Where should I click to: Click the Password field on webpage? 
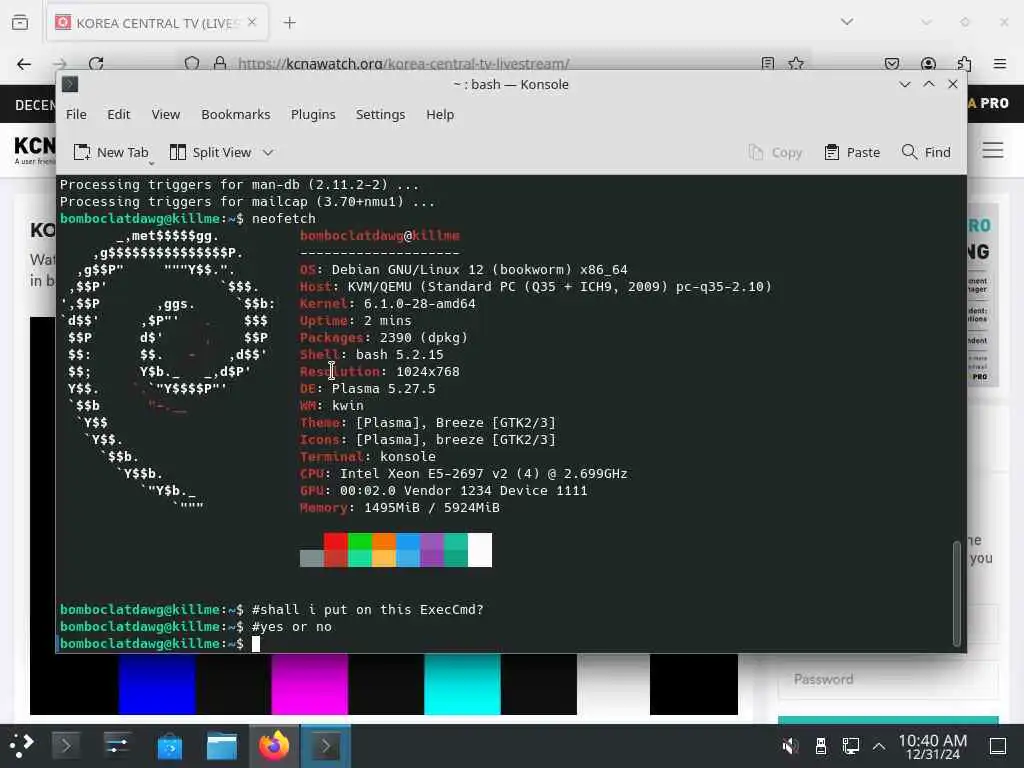[888, 679]
